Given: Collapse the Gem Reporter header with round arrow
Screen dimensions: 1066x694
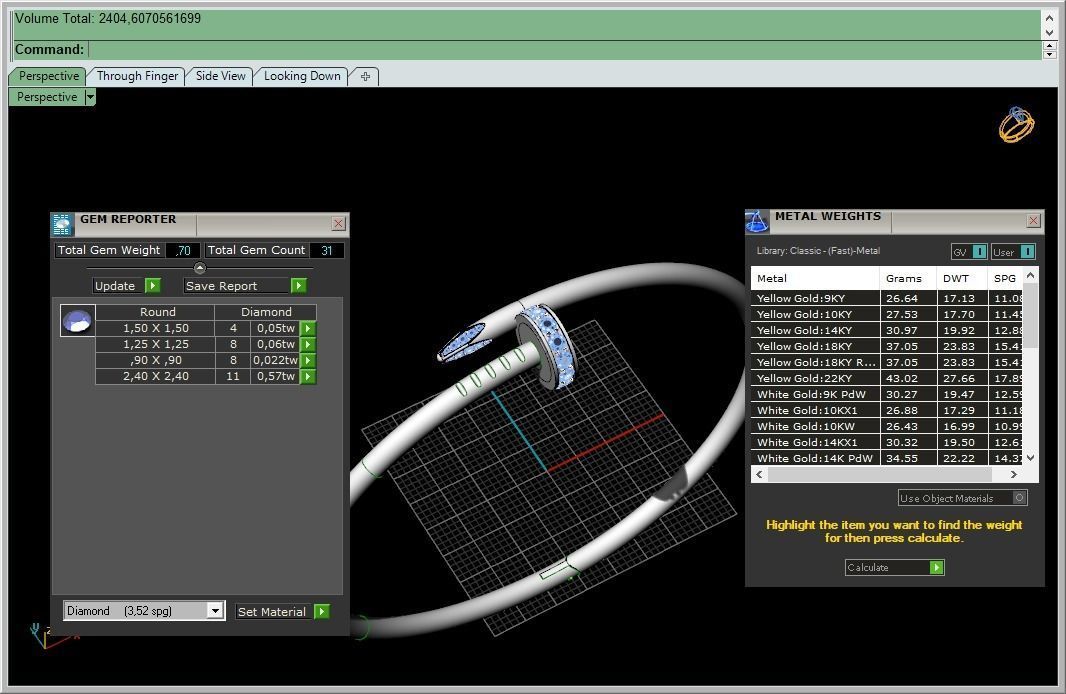Looking at the screenshot, I should (x=200, y=268).
